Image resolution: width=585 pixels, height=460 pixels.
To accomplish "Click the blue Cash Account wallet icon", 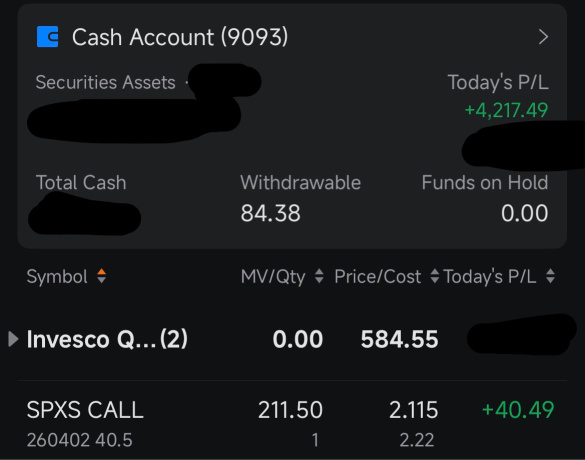I will pos(47,37).
